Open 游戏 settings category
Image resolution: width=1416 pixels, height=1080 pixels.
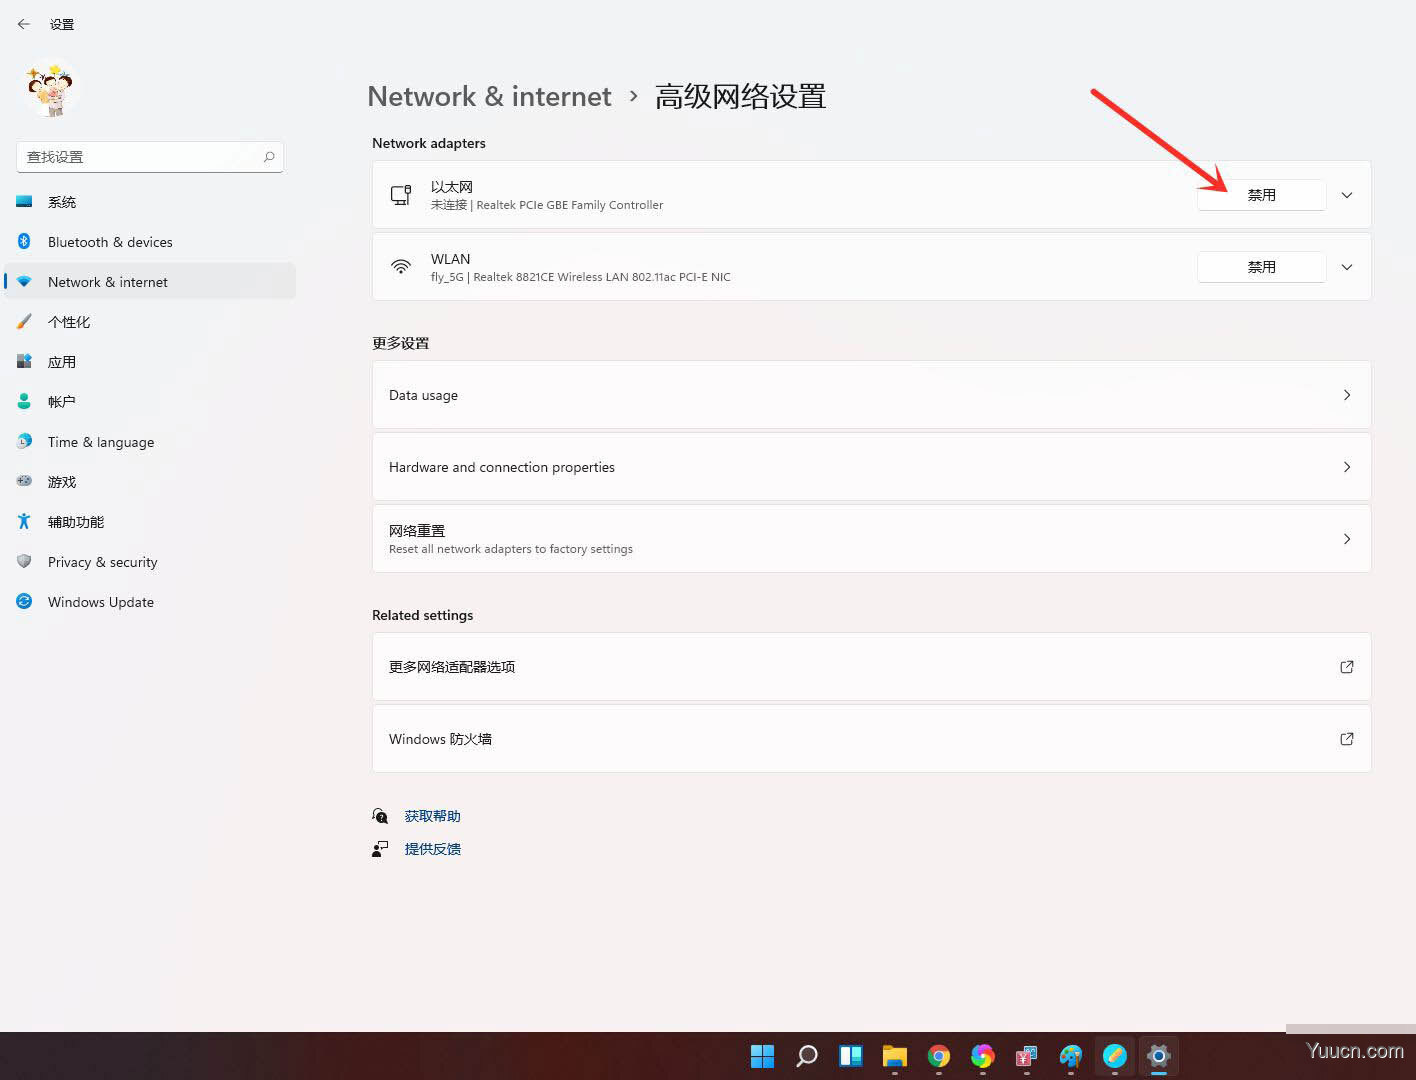coord(150,482)
